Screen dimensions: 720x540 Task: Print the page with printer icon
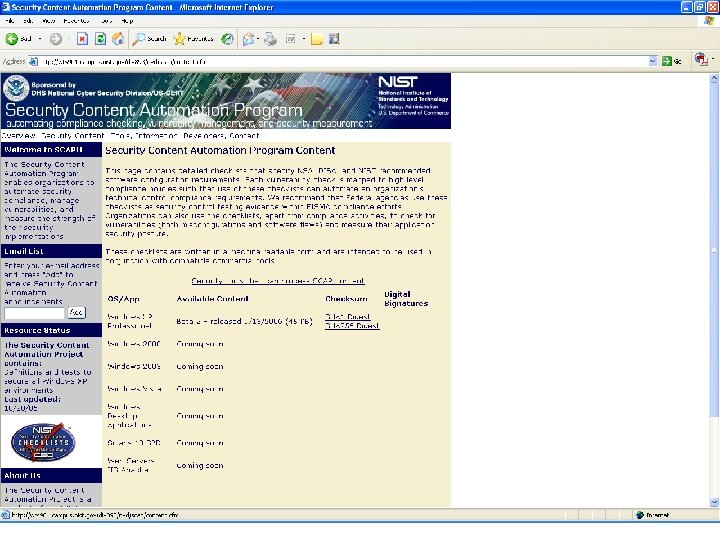pos(270,39)
